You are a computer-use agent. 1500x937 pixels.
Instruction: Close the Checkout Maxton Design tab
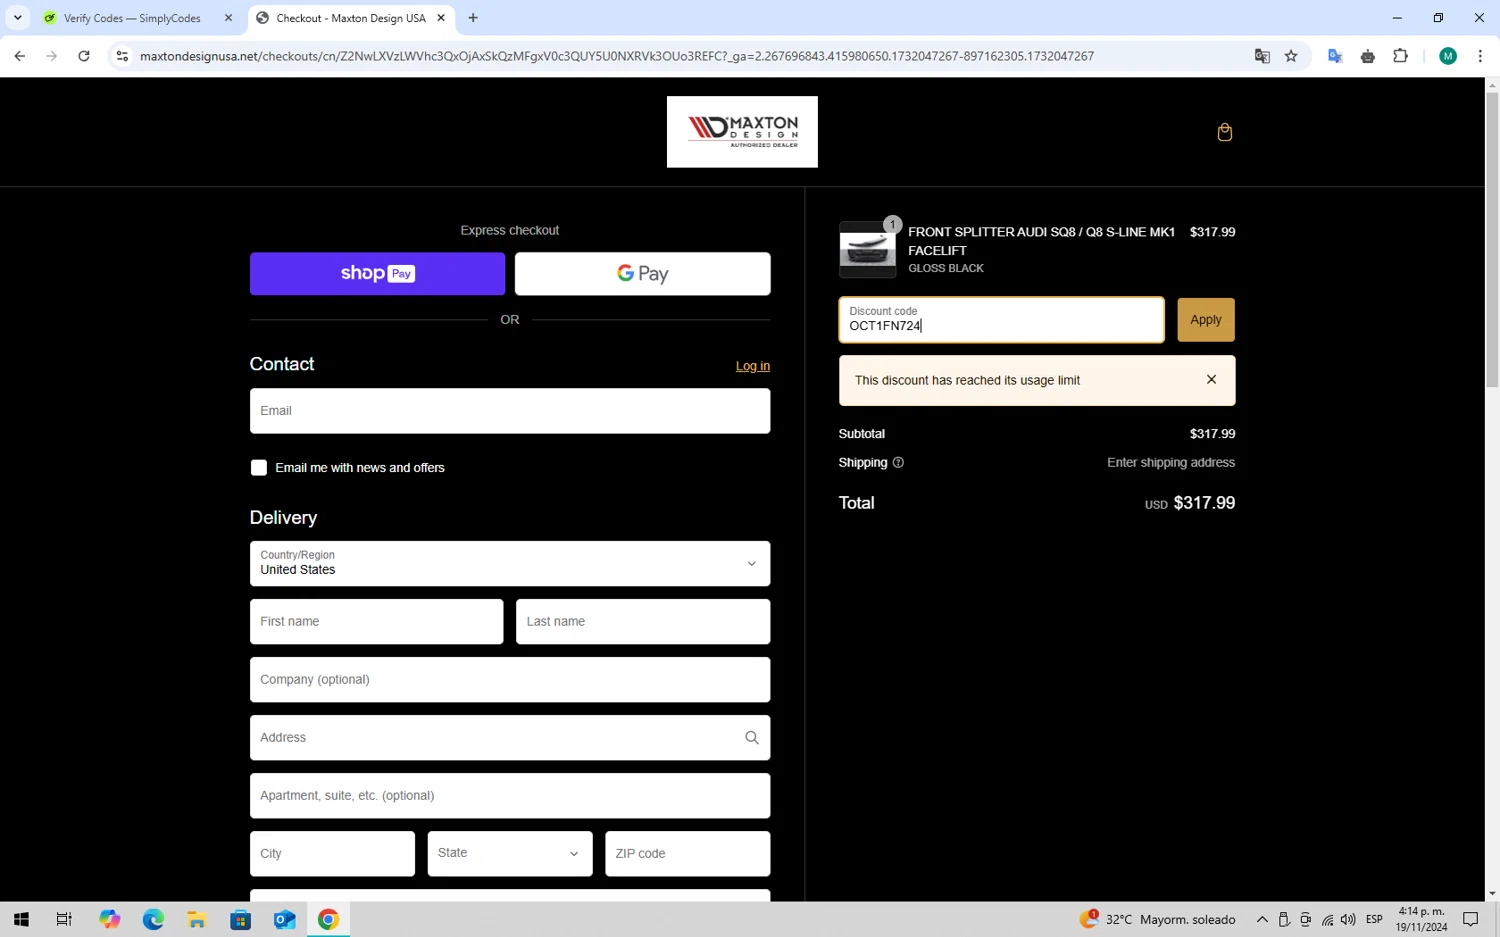point(441,18)
